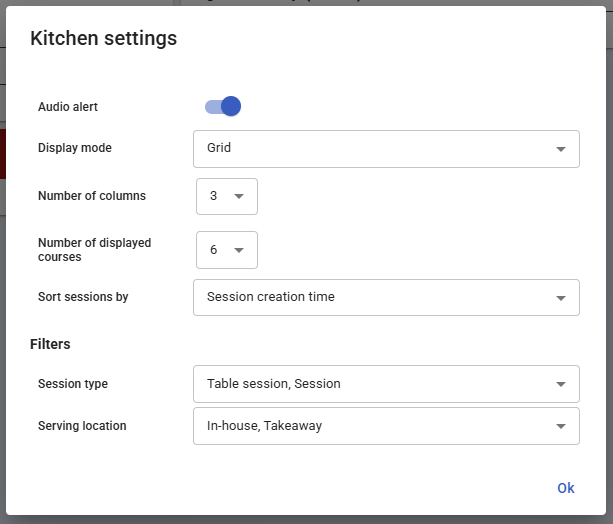The image size is (613, 524).
Task: Click the Filters section heading
Action: pos(50,344)
